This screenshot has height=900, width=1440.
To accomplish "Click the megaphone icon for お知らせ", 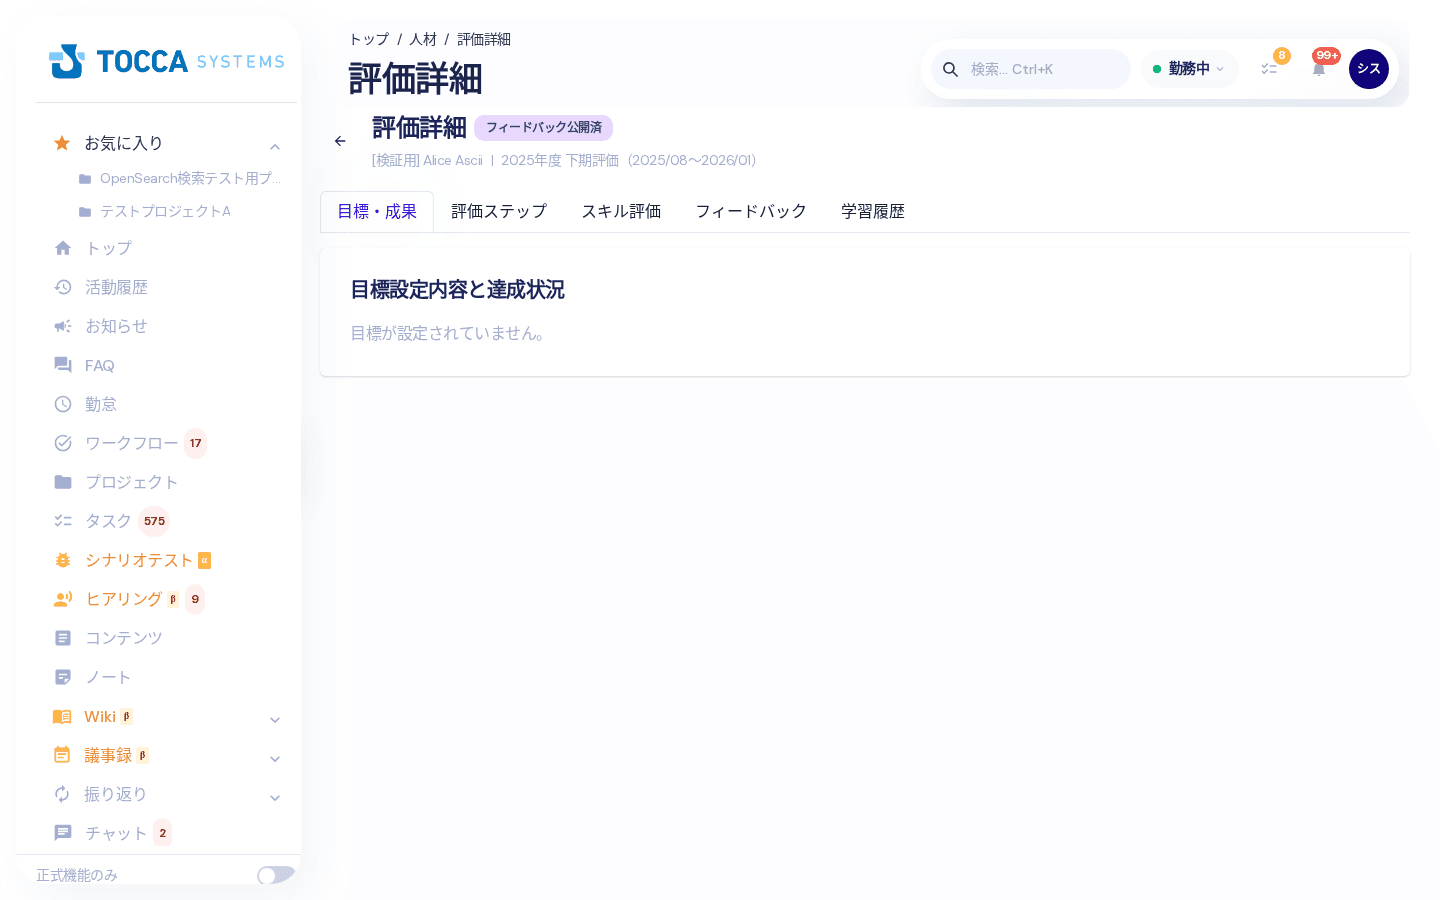I will (x=63, y=326).
